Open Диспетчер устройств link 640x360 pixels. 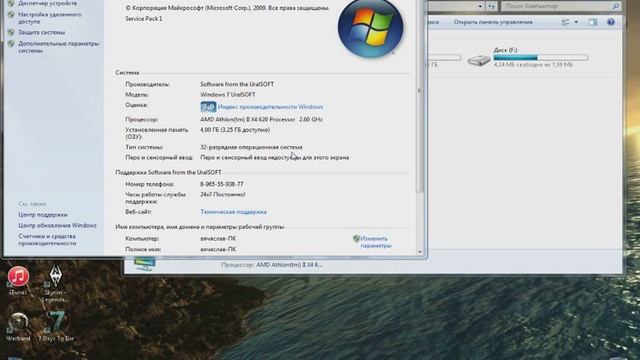(x=47, y=3)
